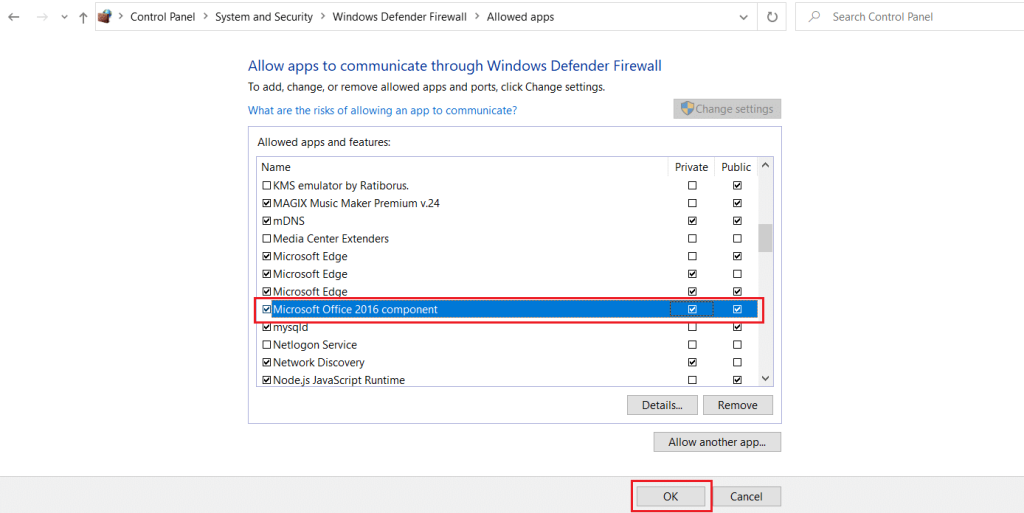1024x513 pixels.
Task: Toggle Public for Node.js JavaScript Runtime
Action: [737, 380]
